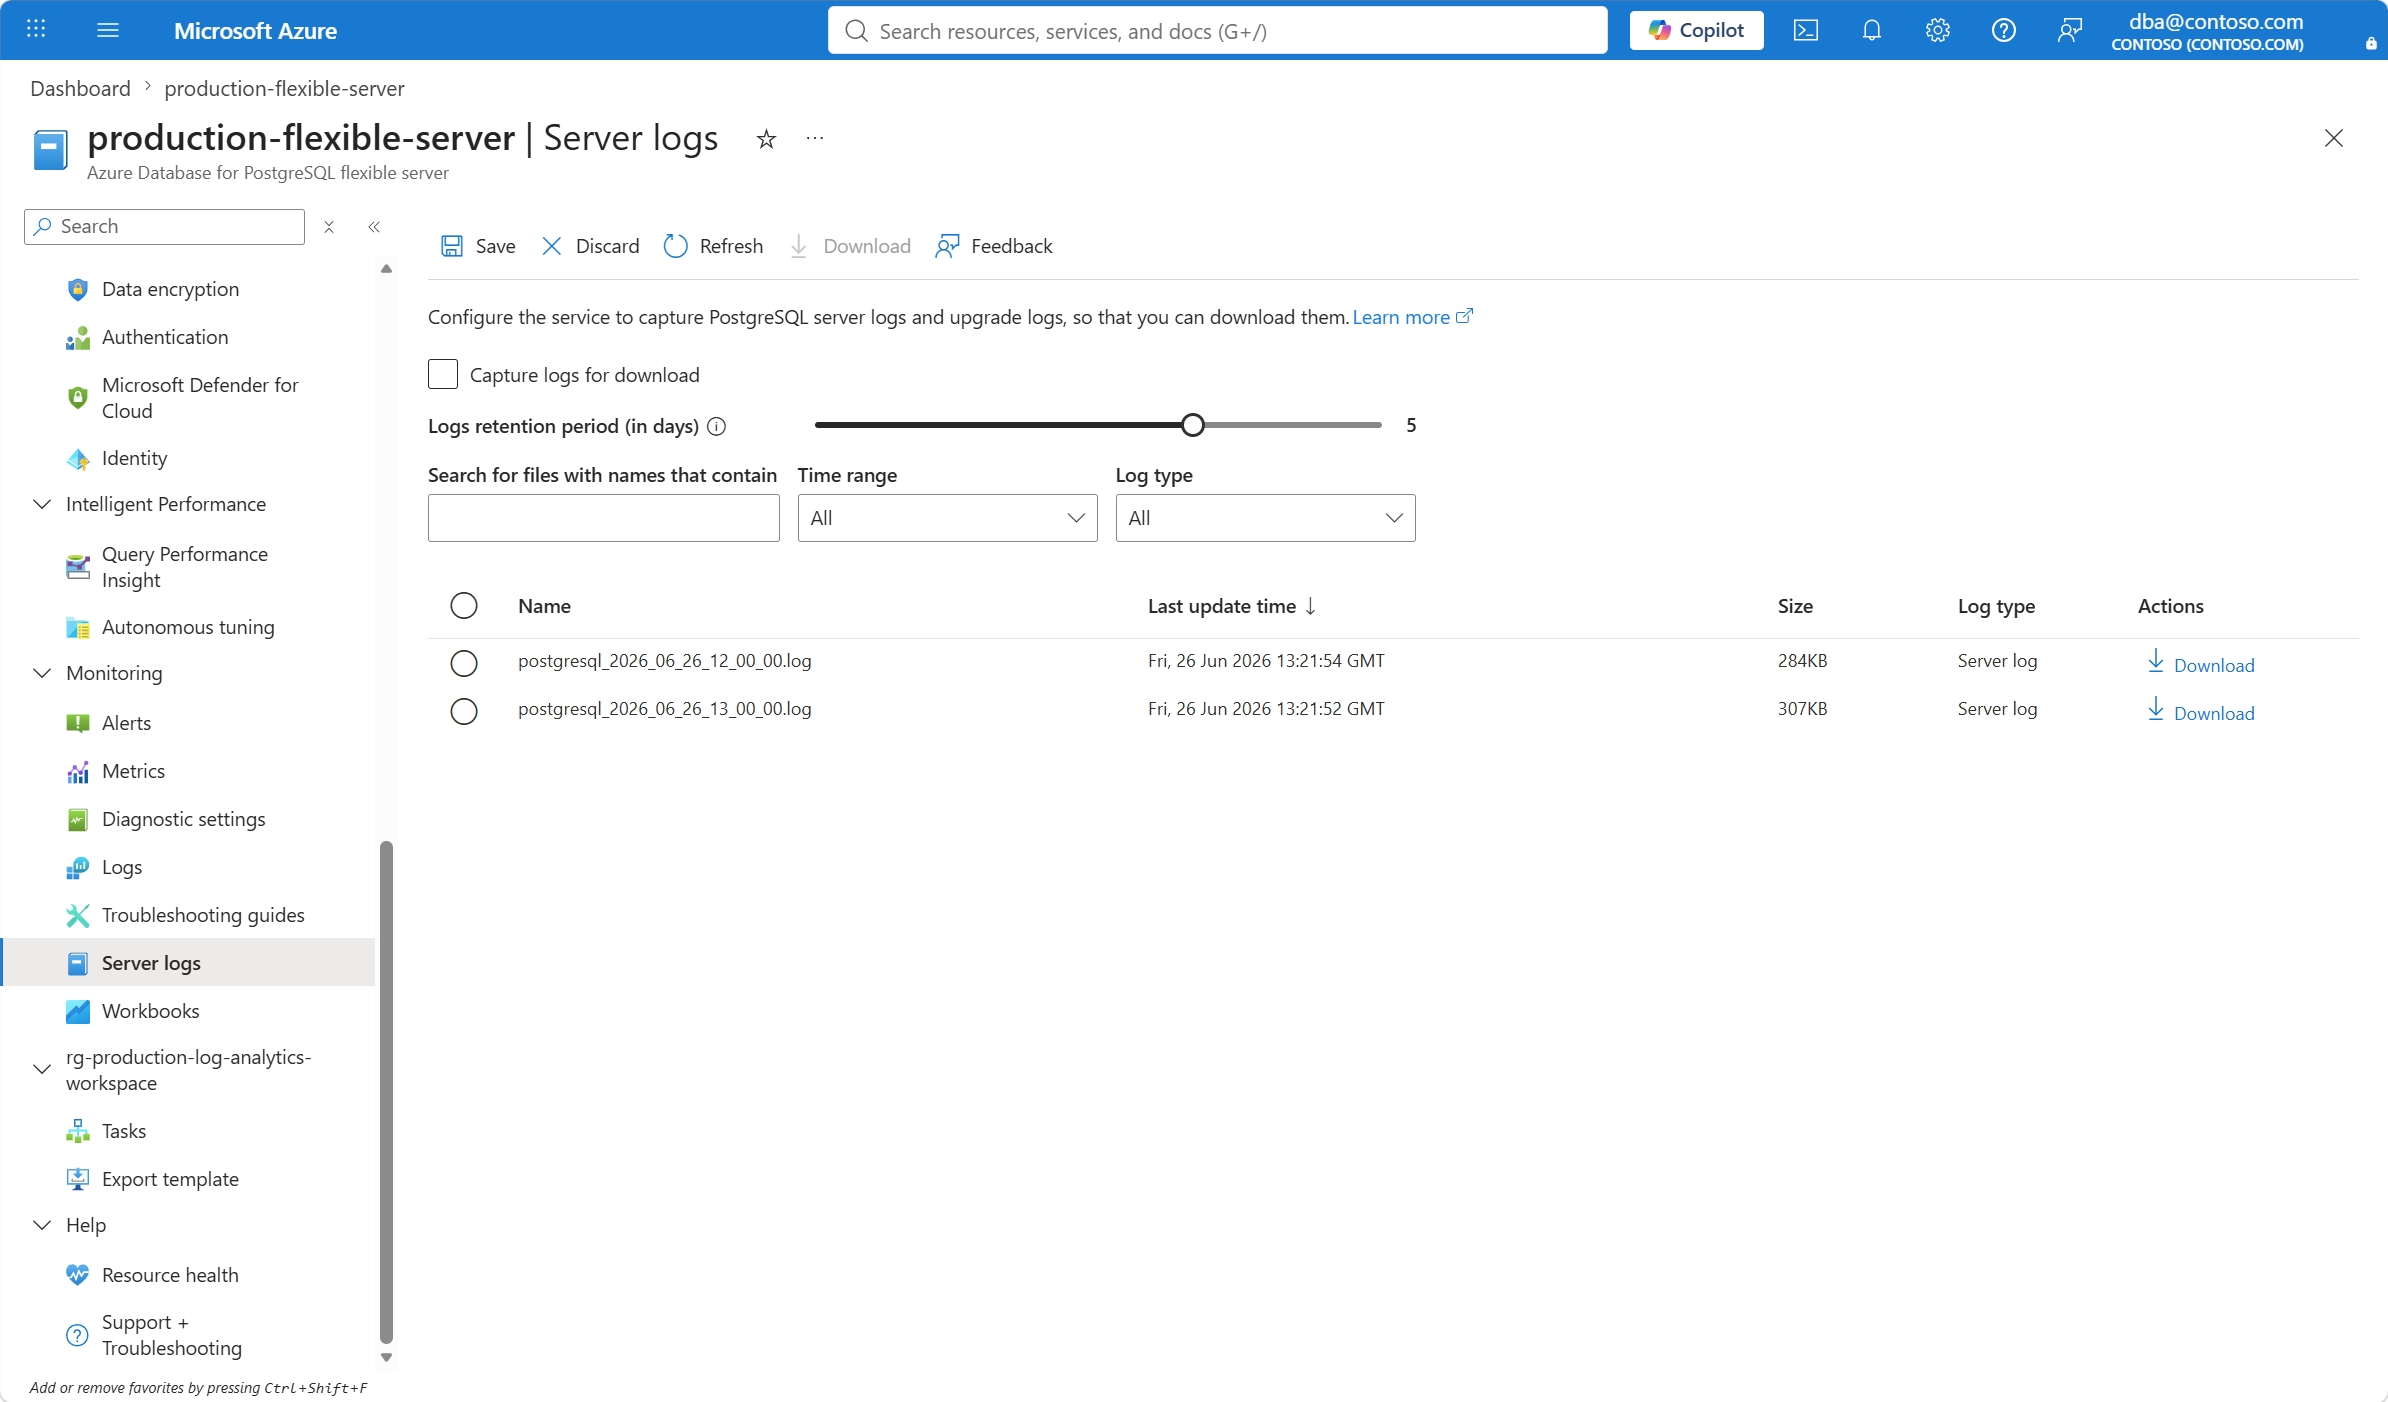Click Diagnostic settings icon
Viewport: 2388px width, 1402px height.
77,819
